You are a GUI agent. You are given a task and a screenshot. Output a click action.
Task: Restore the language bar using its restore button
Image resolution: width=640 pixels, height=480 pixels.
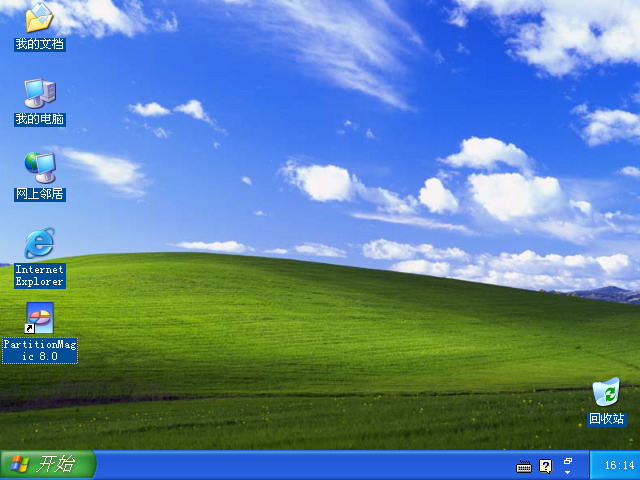point(568,460)
